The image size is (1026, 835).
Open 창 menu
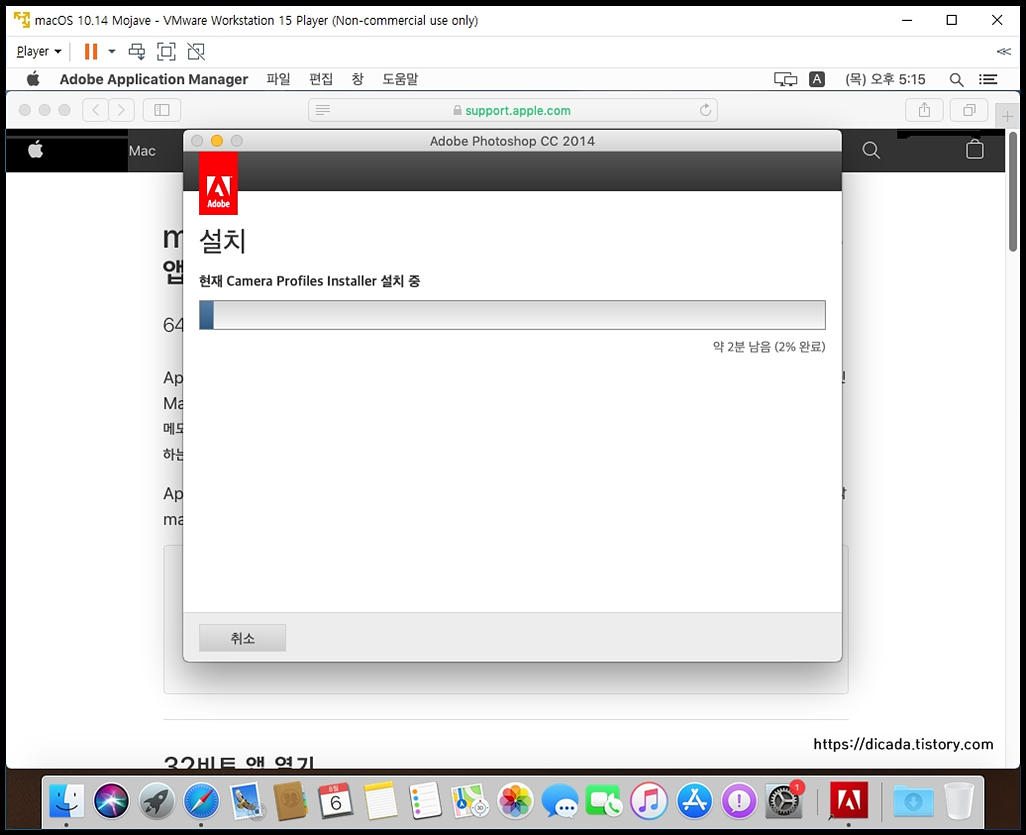click(357, 80)
